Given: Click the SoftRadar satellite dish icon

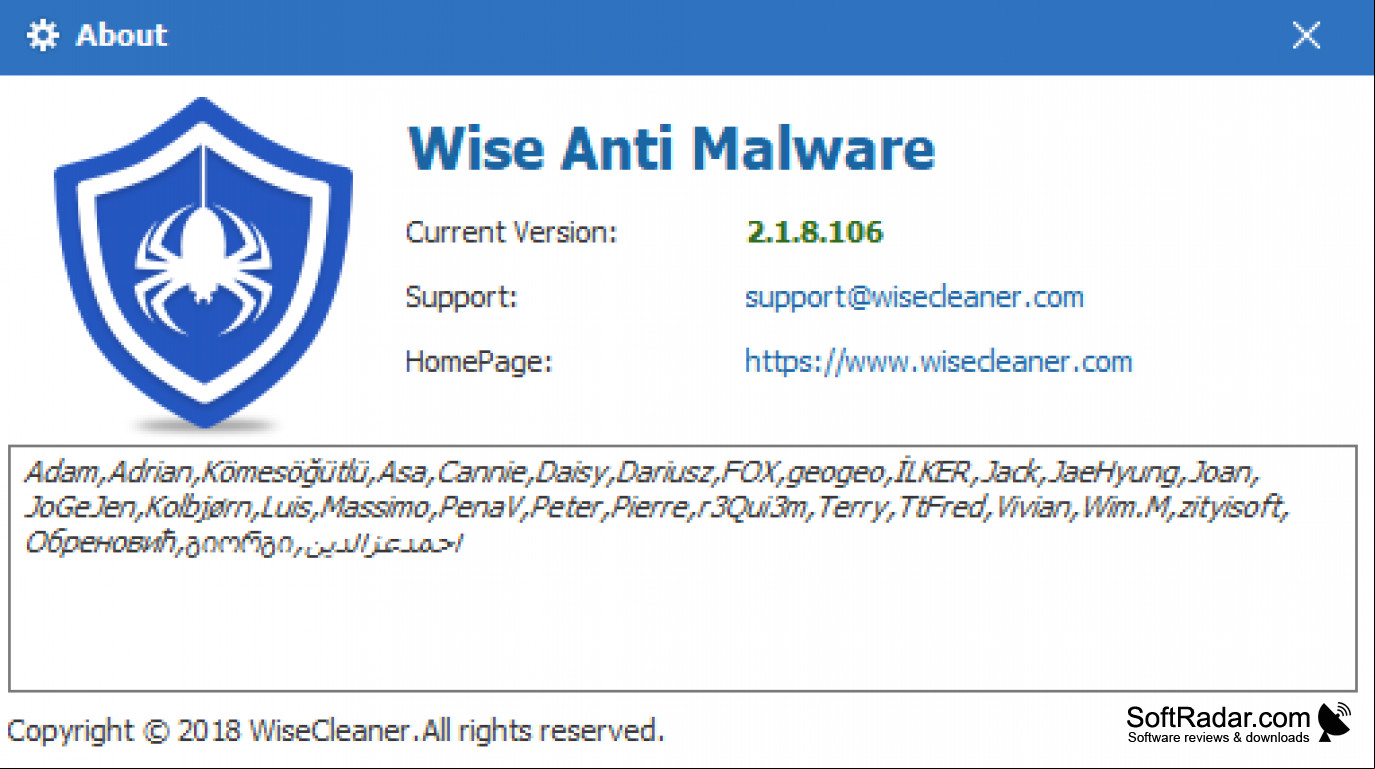Looking at the screenshot, I should [x=1334, y=722].
